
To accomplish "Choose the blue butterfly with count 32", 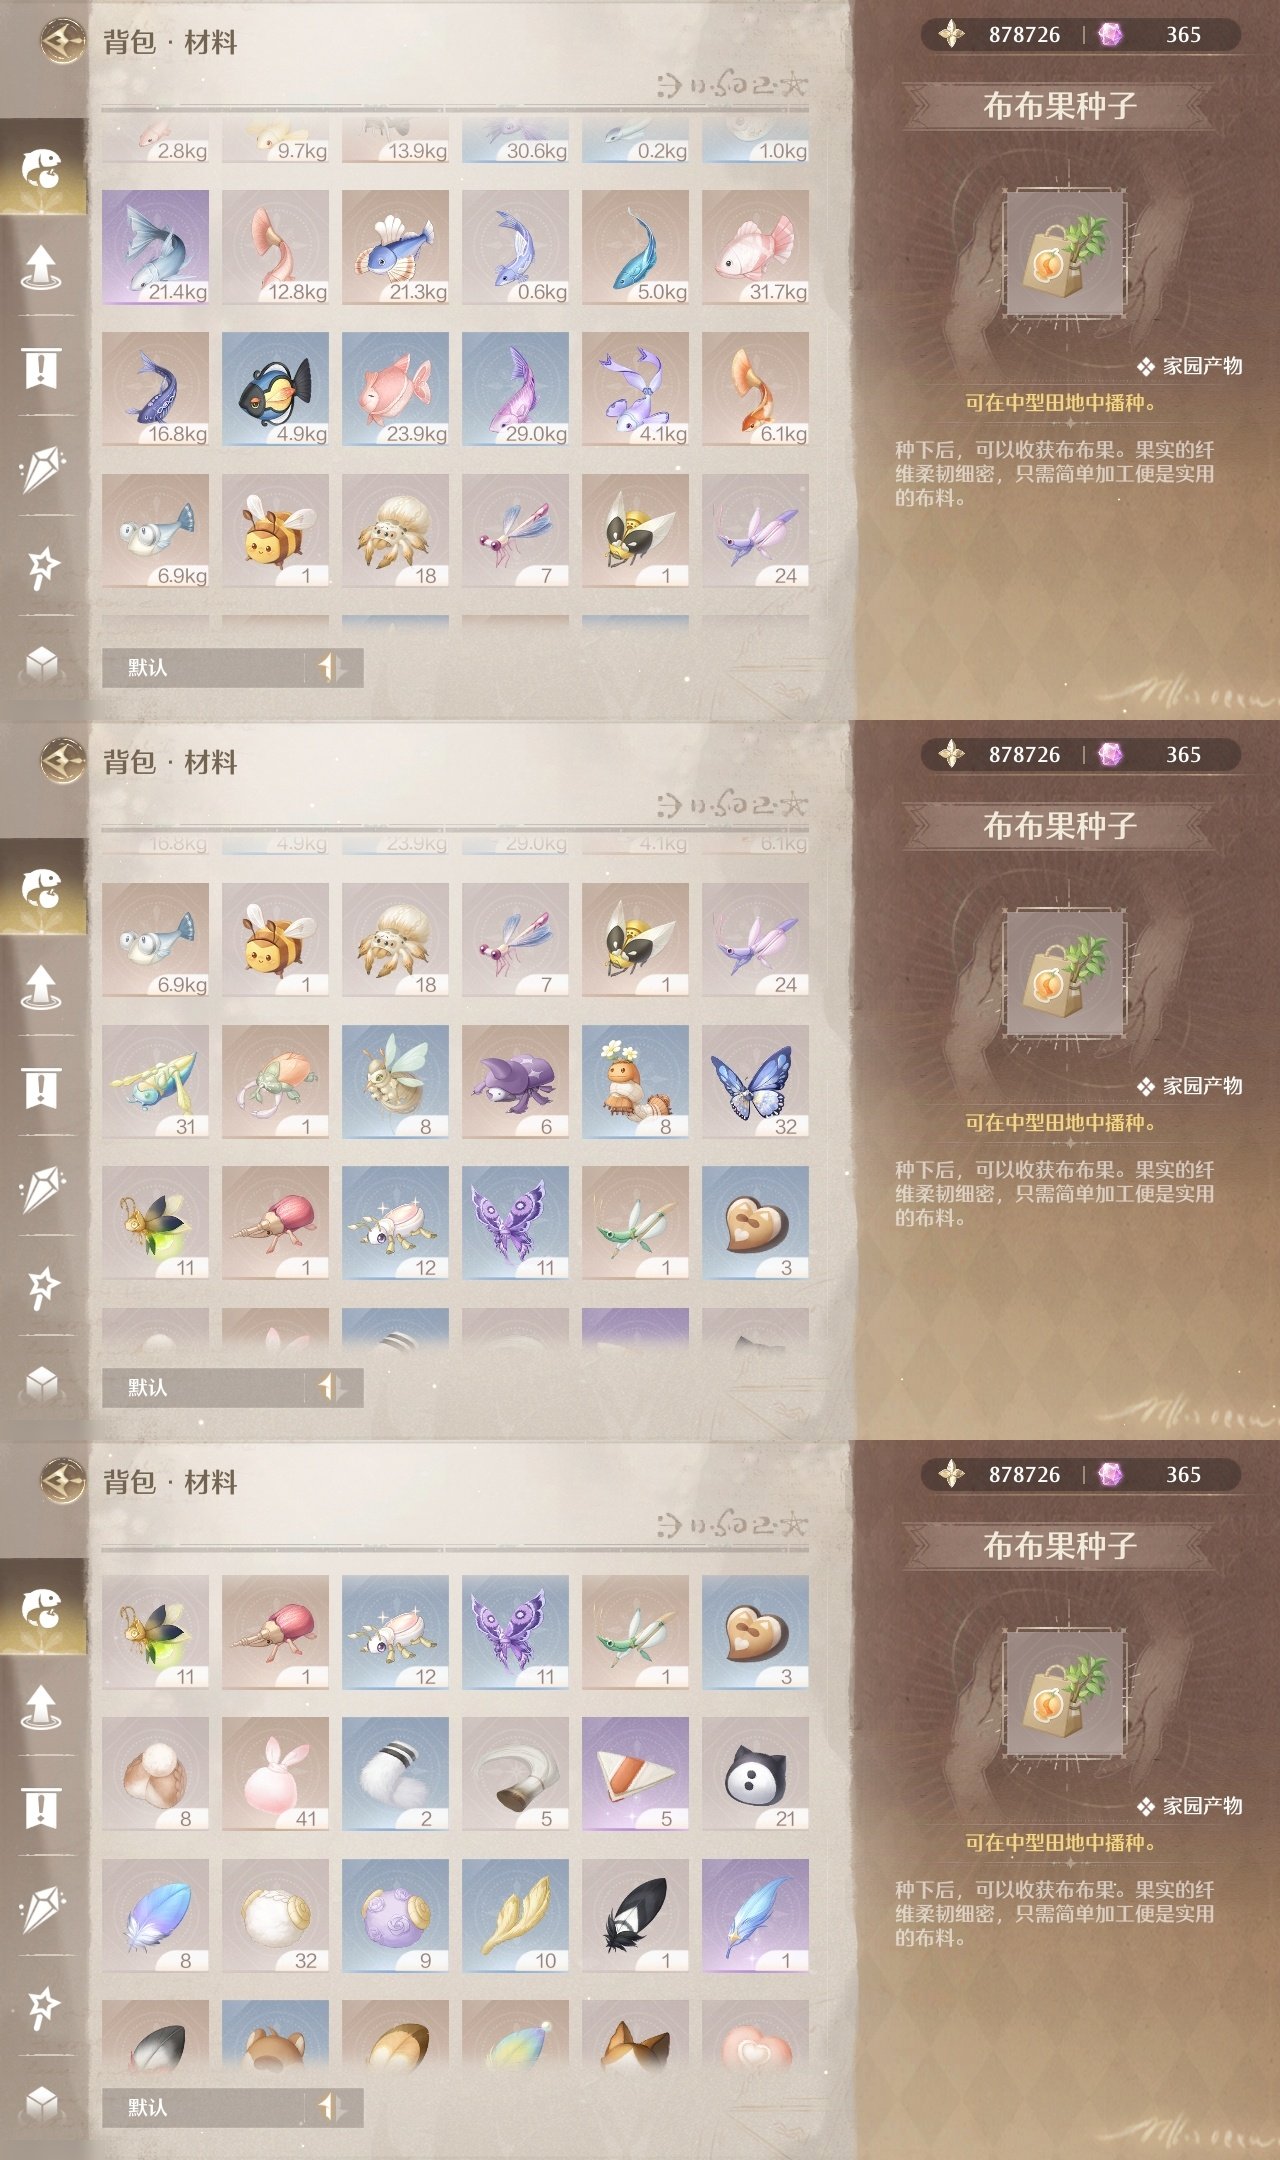I will tap(755, 1081).
